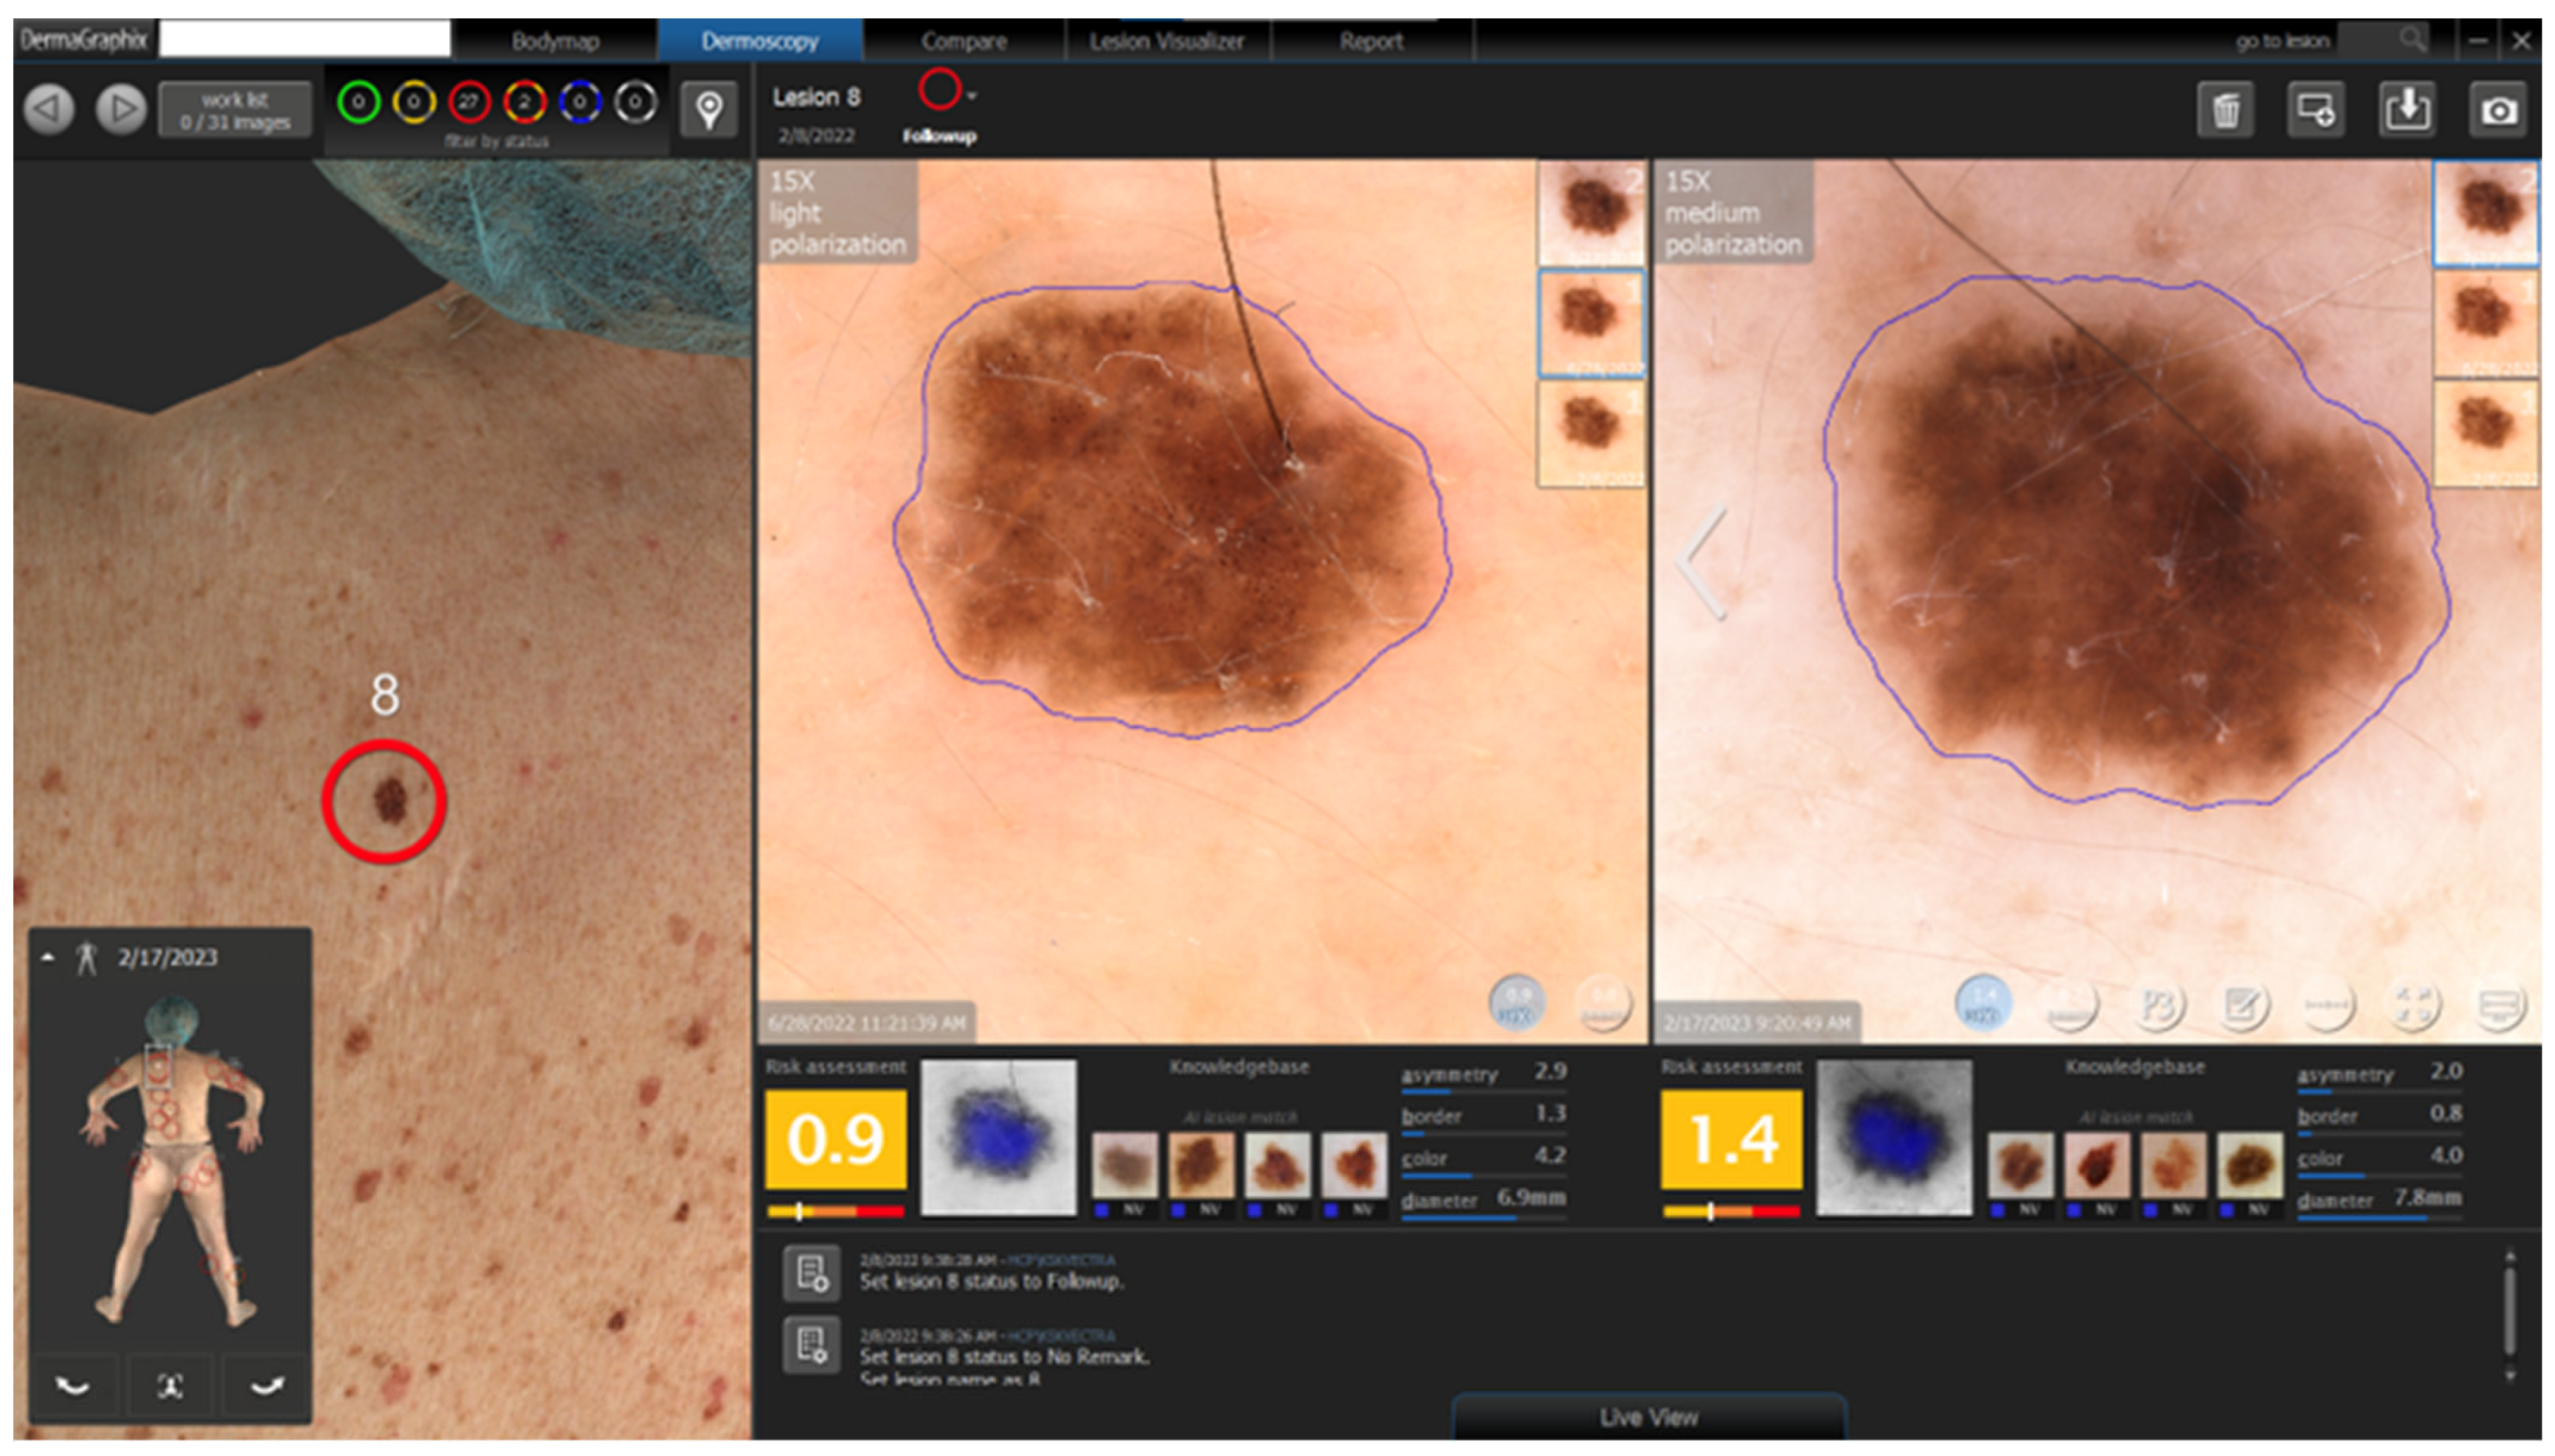
Task: Click the fullscreen expand icon on right image
Action: [x=2413, y=1004]
